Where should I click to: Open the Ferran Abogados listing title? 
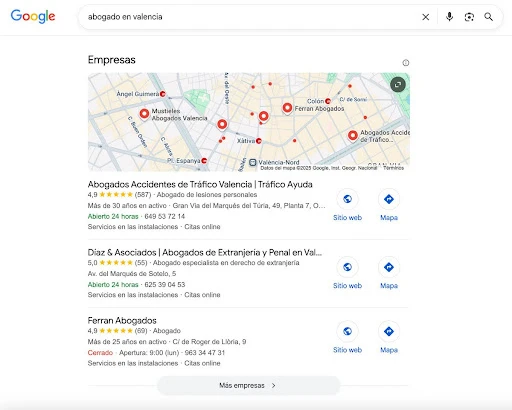[x=122, y=320]
